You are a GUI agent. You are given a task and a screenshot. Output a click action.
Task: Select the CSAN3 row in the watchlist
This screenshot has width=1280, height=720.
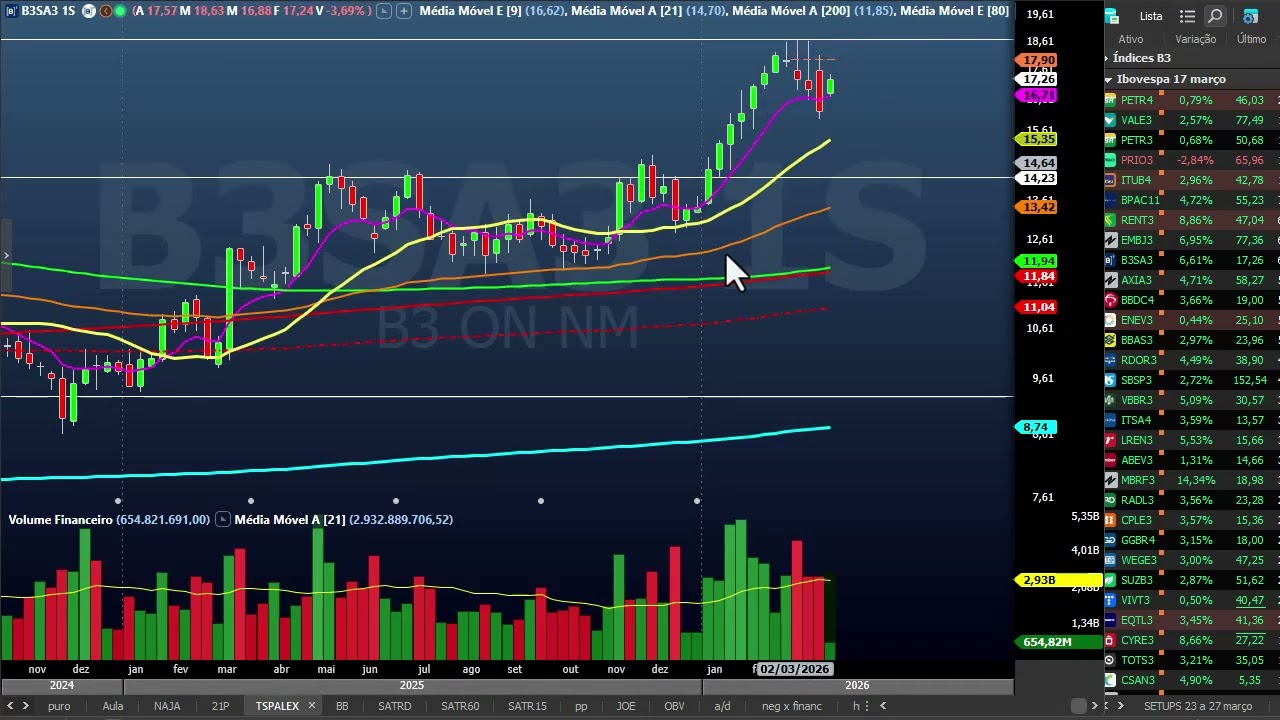[x=1192, y=680]
